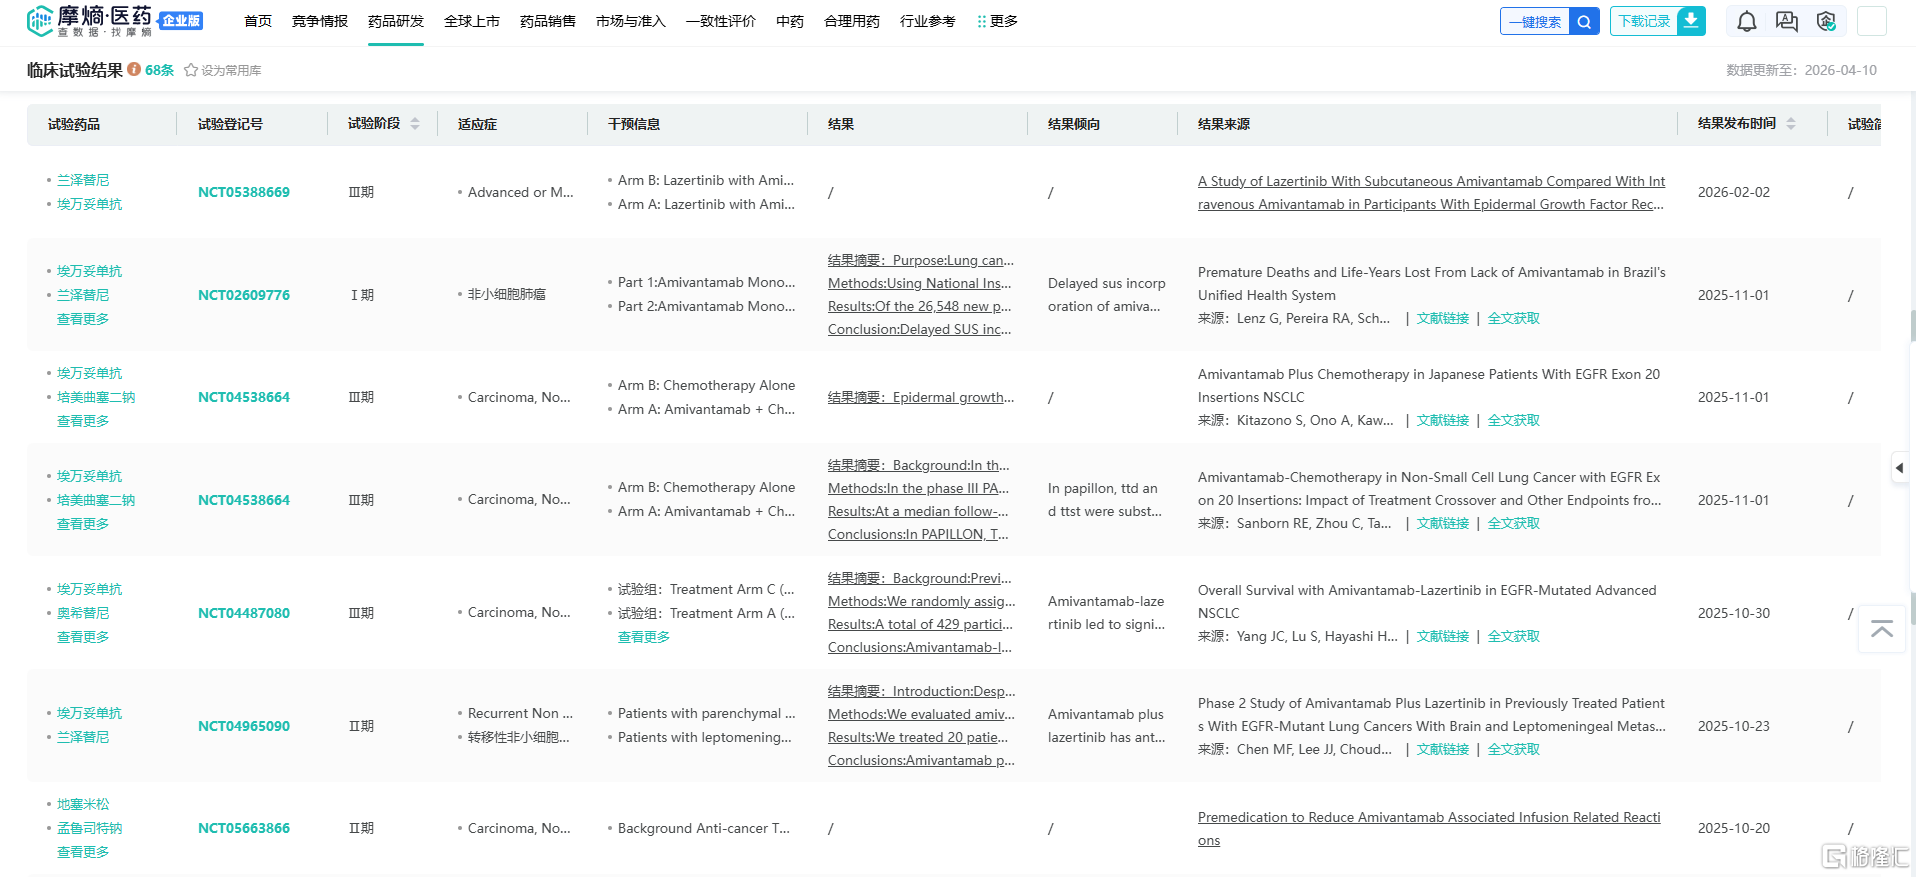The width and height of the screenshot is (1916, 877).
Task: Open 一致性评价 tab
Action: coord(721,21)
